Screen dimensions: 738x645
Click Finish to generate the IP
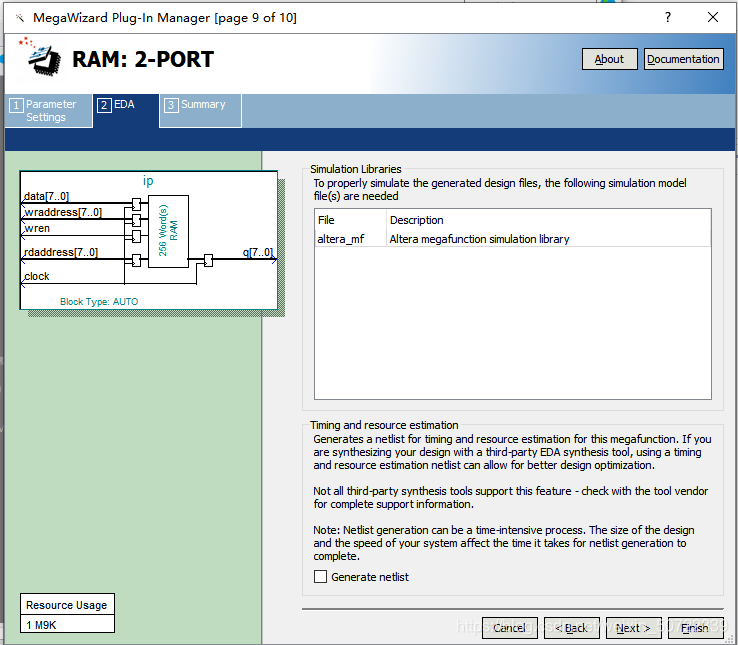[696, 628]
